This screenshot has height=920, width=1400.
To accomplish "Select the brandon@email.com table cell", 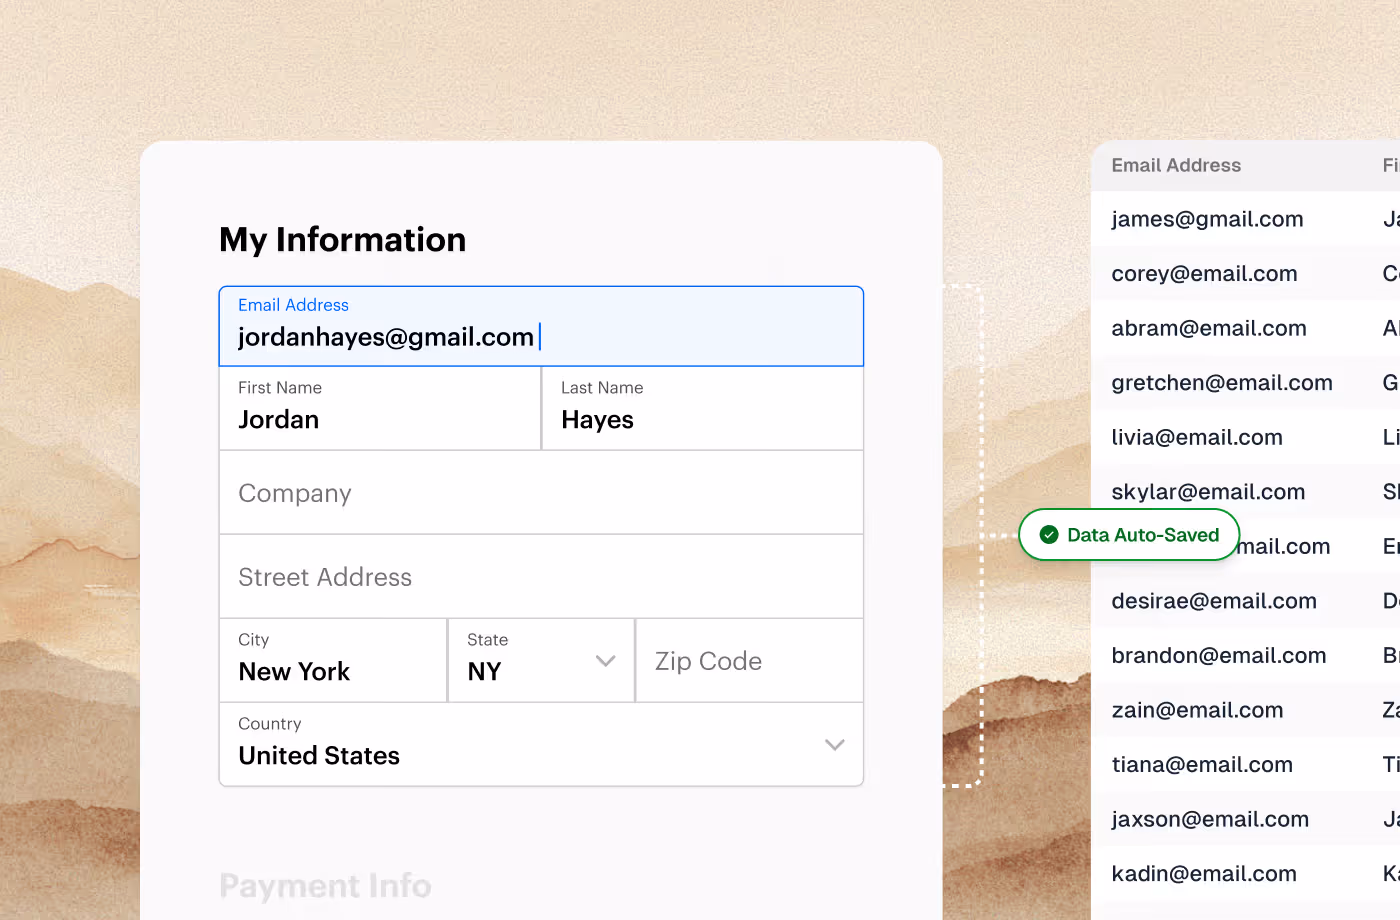I will (1219, 656).
